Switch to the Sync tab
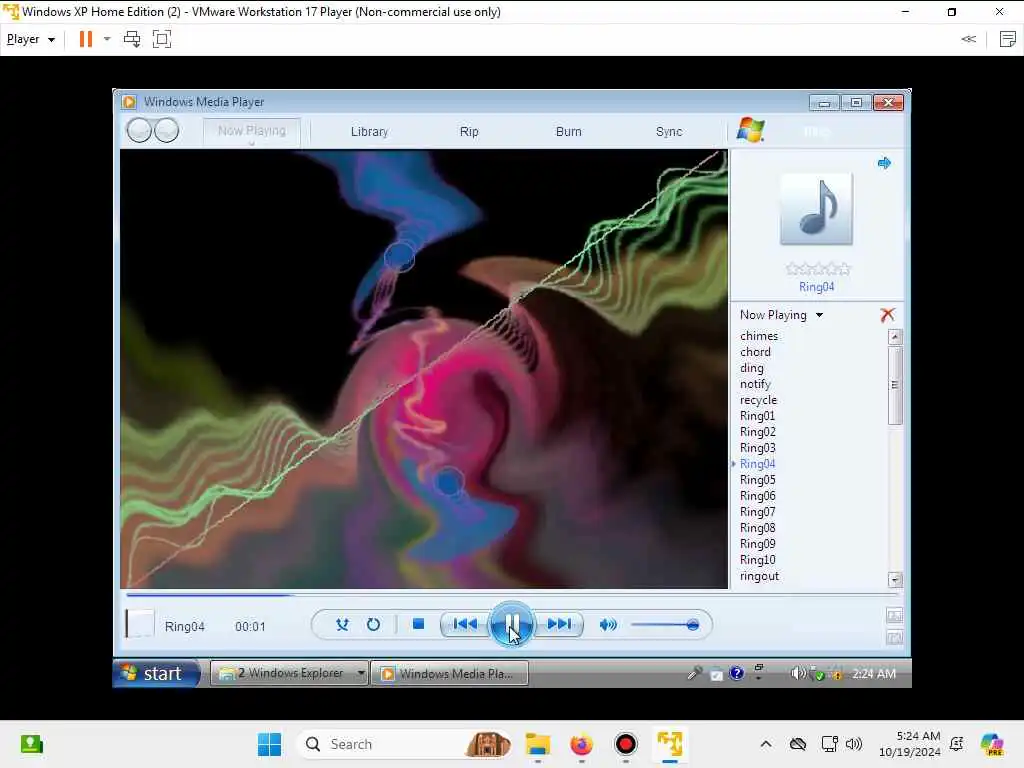Image resolution: width=1024 pixels, height=768 pixels. pyautogui.click(x=669, y=132)
